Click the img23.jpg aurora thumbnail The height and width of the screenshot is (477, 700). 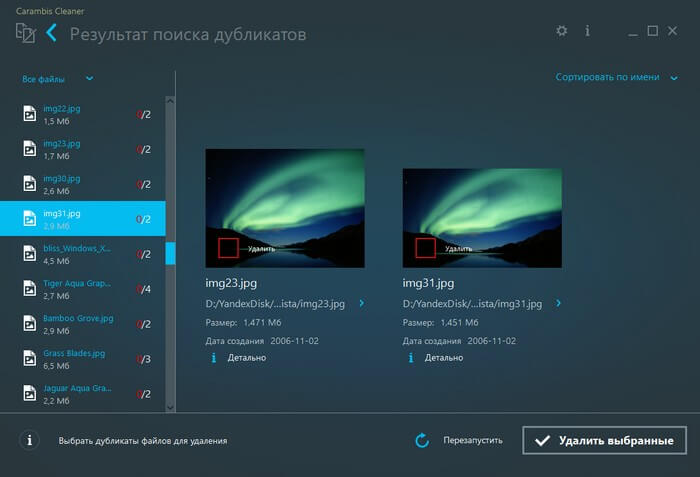pyautogui.click(x=285, y=208)
